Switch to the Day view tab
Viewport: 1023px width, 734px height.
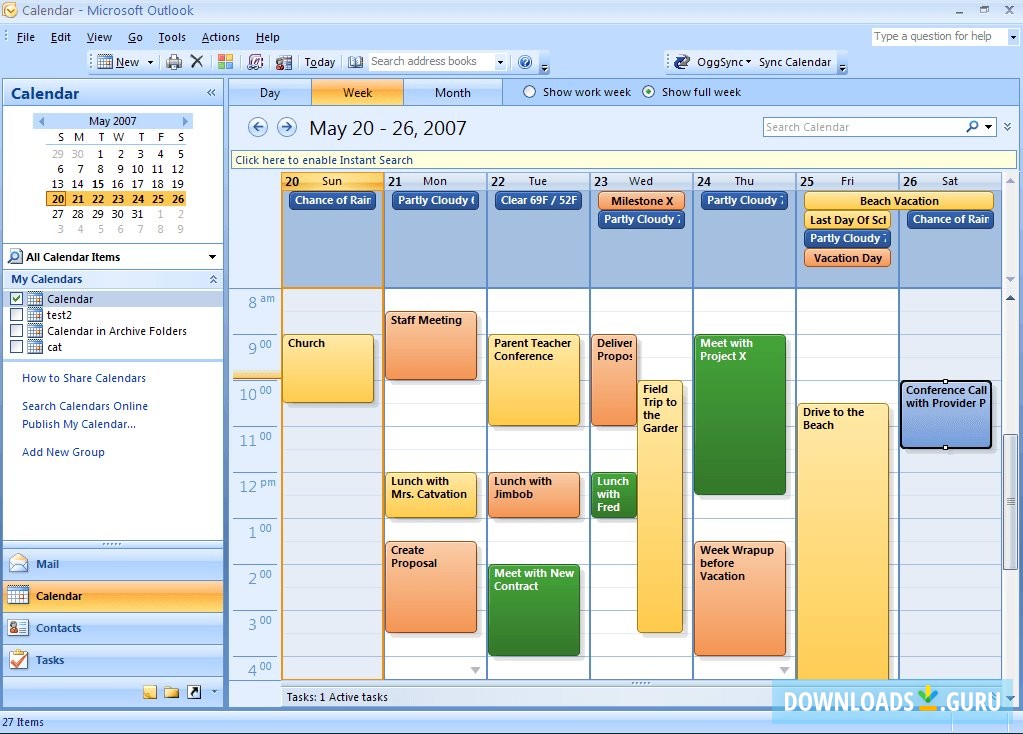269,93
